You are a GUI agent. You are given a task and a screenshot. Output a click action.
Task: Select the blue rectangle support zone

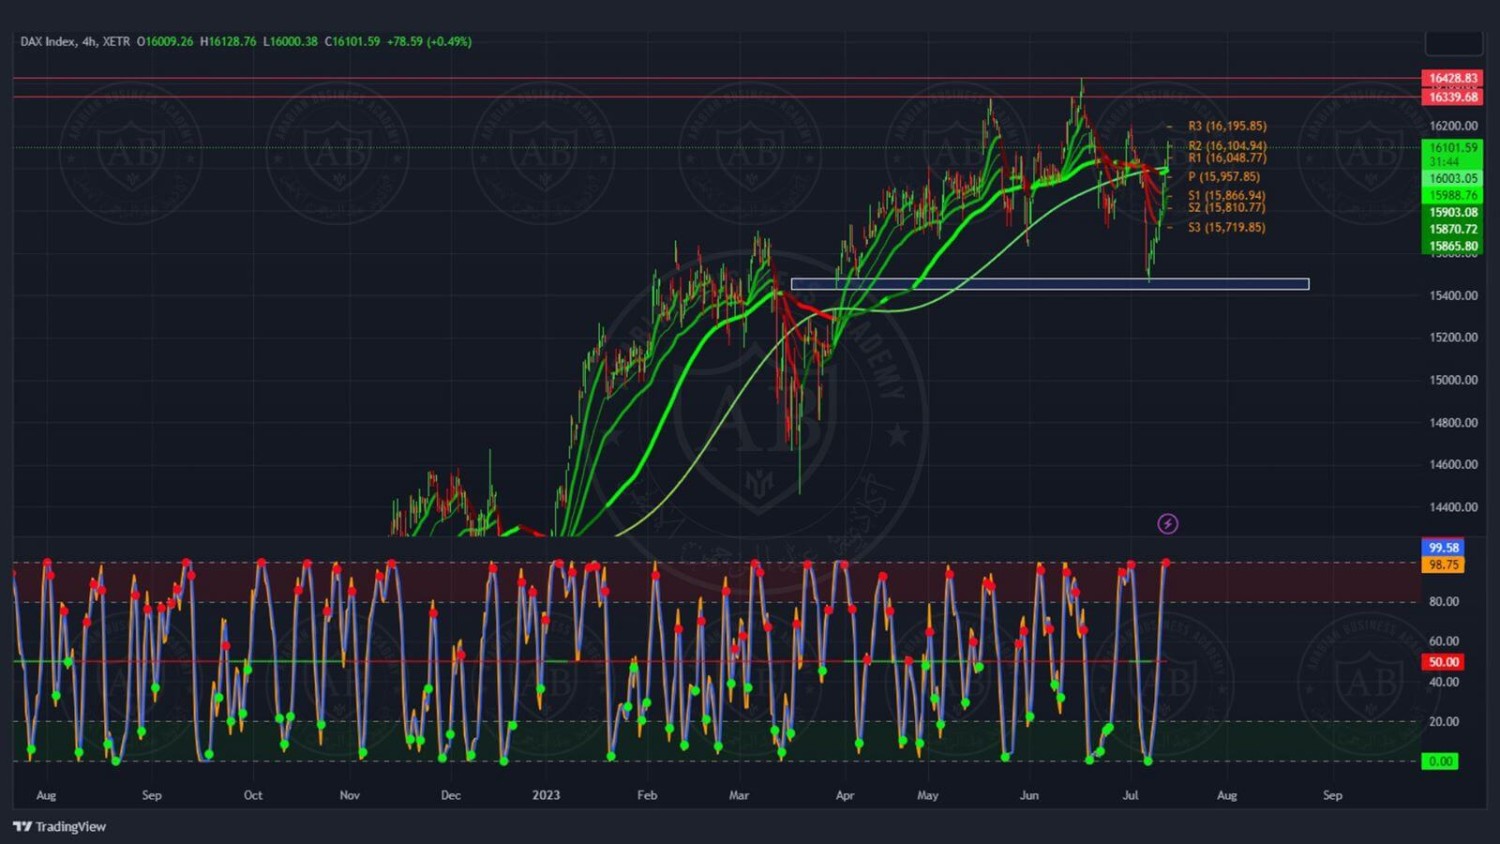point(1049,284)
